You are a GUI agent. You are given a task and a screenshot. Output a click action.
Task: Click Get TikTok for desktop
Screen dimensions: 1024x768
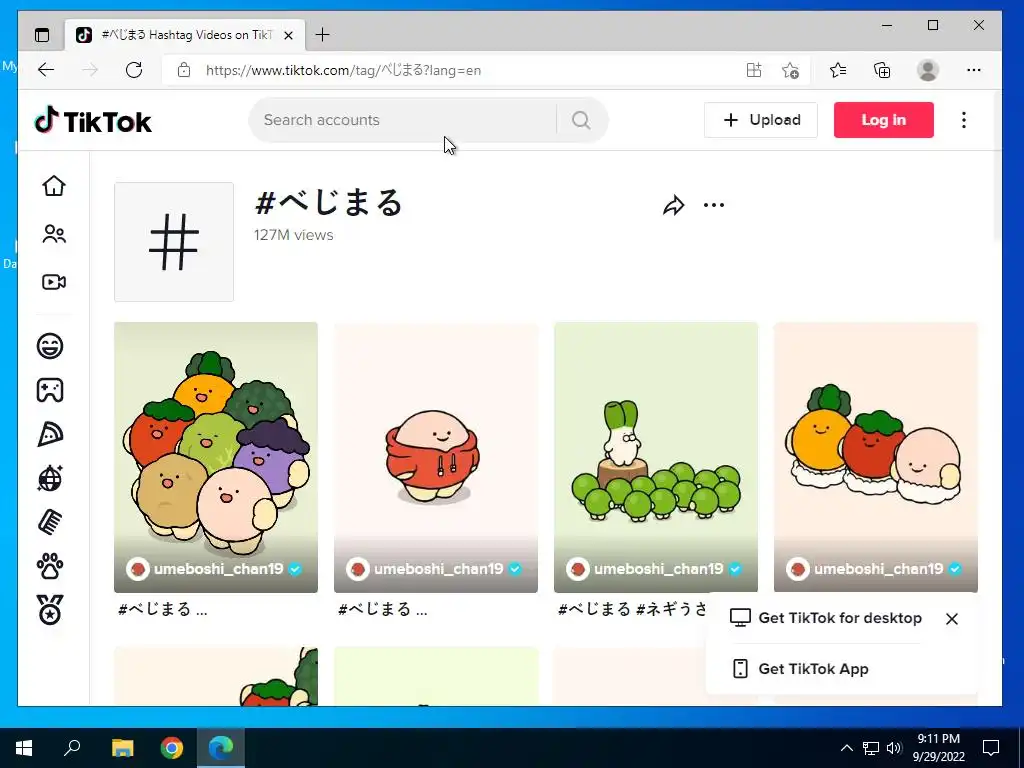coord(826,618)
